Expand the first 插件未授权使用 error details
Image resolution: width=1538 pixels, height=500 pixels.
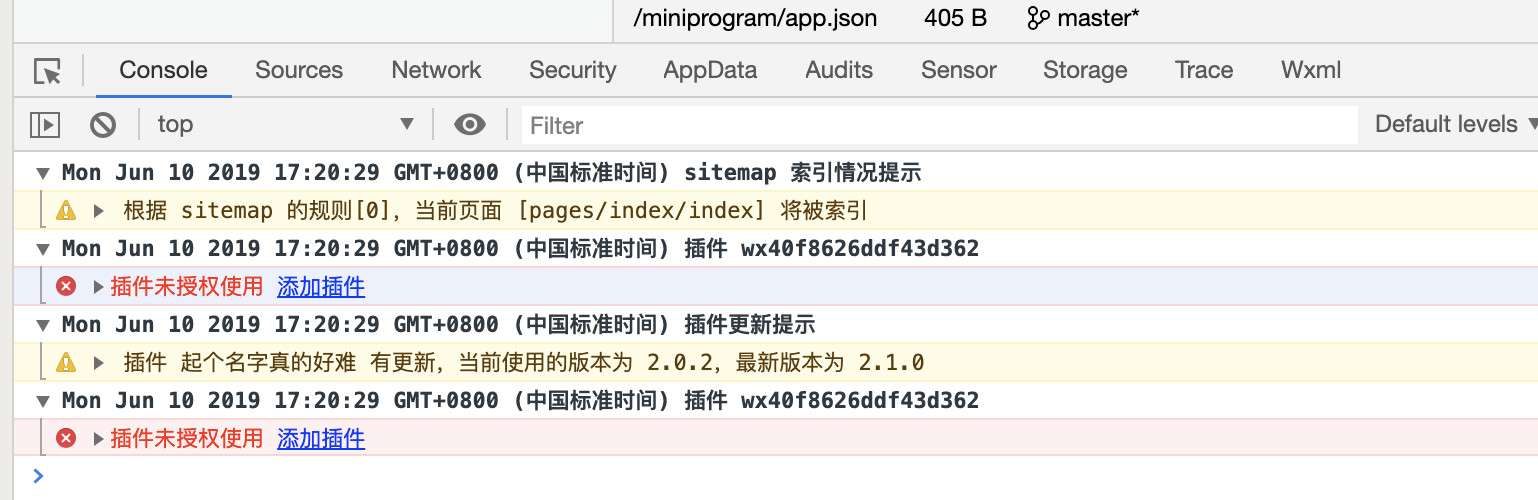click(98, 287)
